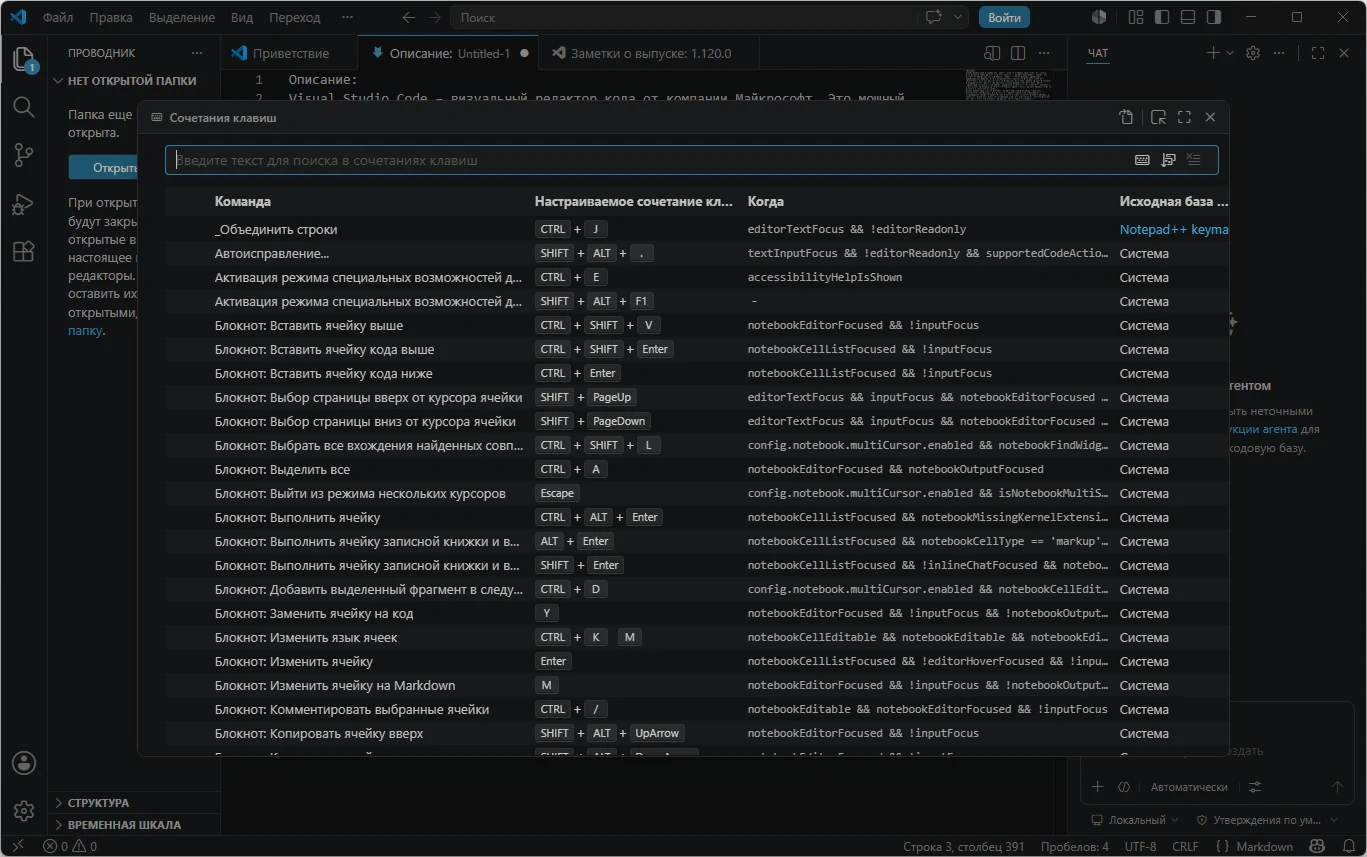Open the Extensions view icon

pos(24,251)
